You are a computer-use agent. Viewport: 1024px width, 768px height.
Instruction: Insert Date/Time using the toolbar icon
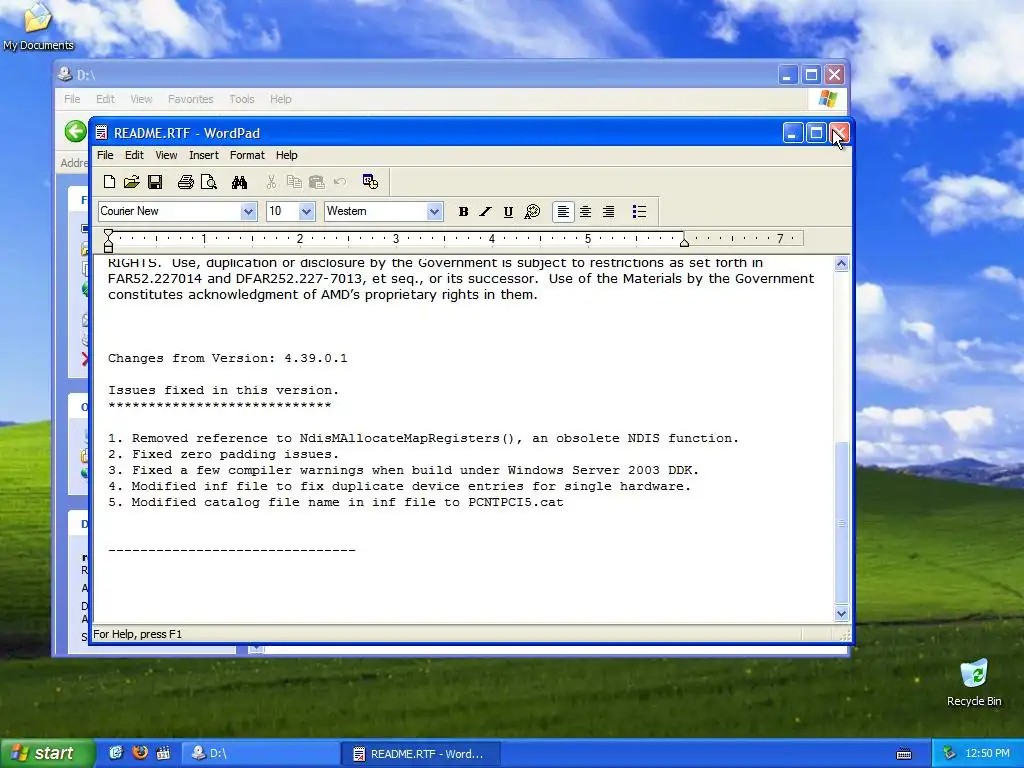[370, 182]
